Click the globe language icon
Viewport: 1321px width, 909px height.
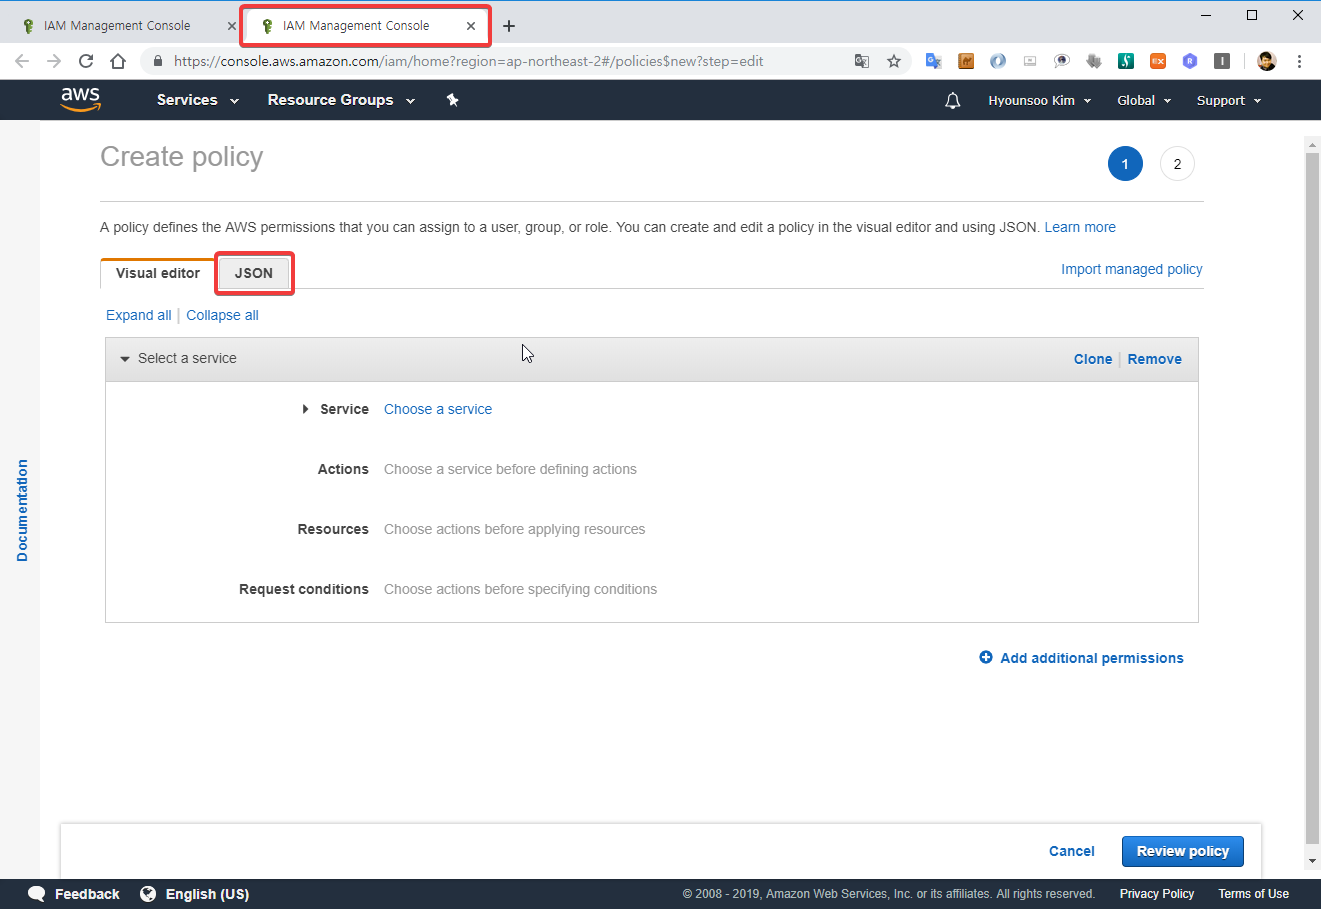tap(148, 894)
